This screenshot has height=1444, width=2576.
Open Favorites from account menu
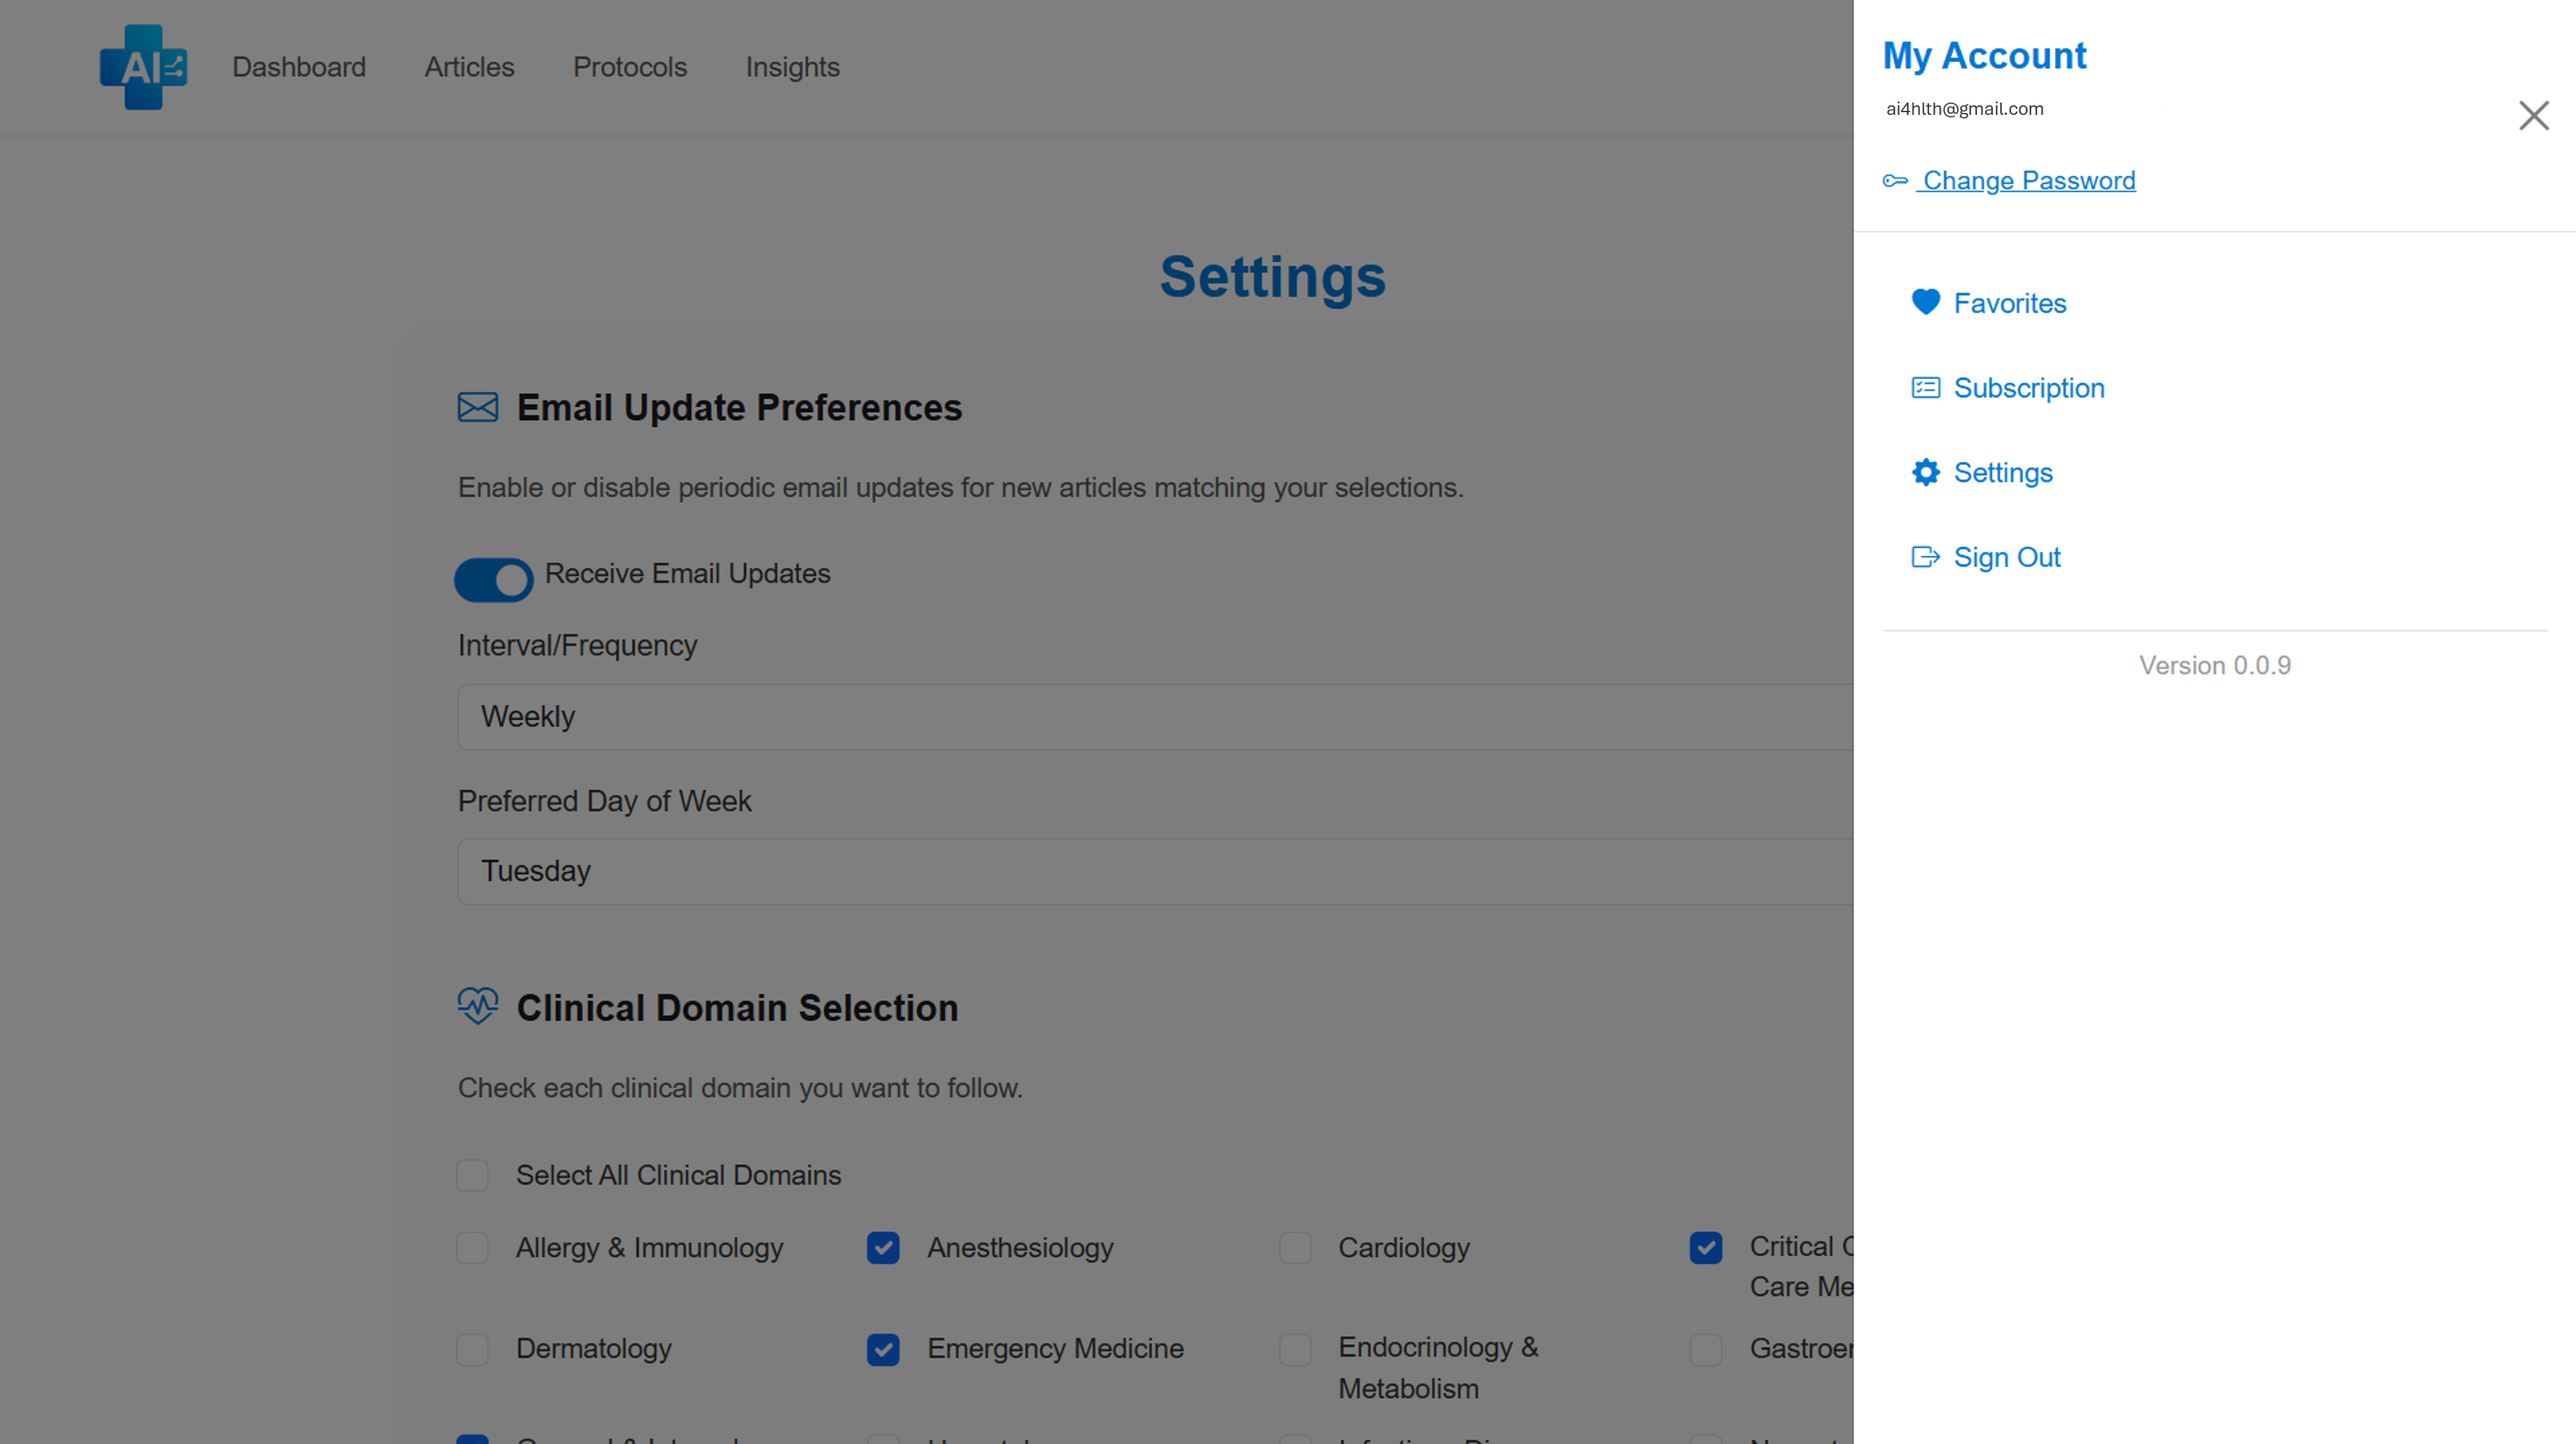point(2010,303)
